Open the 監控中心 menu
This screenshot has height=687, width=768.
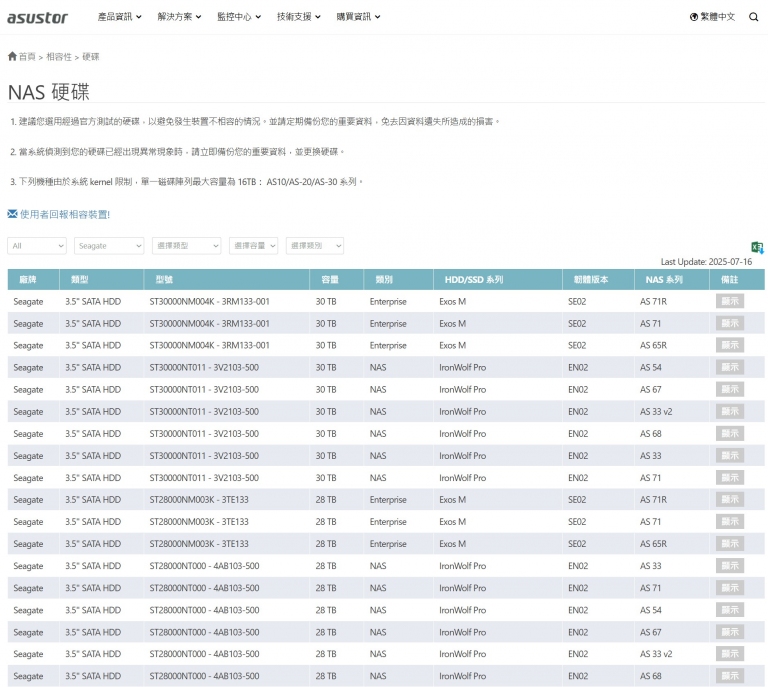pos(239,17)
